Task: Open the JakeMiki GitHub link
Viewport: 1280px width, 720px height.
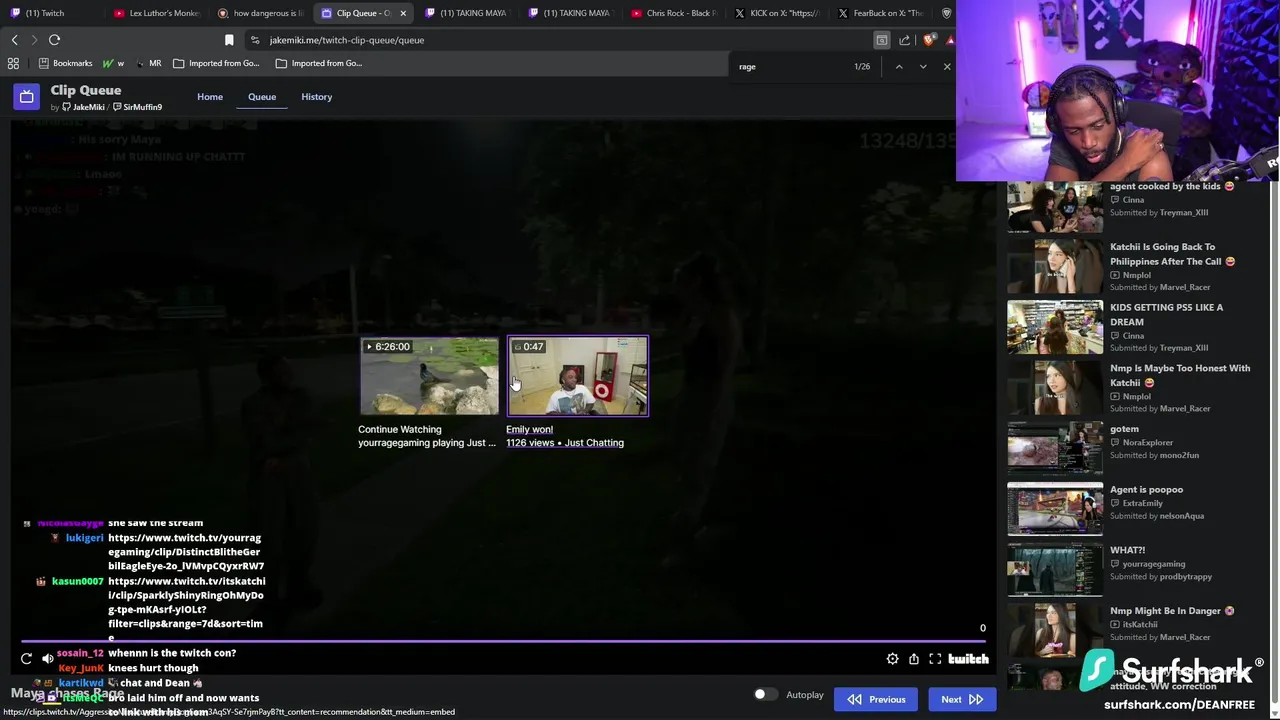Action: click(83, 107)
